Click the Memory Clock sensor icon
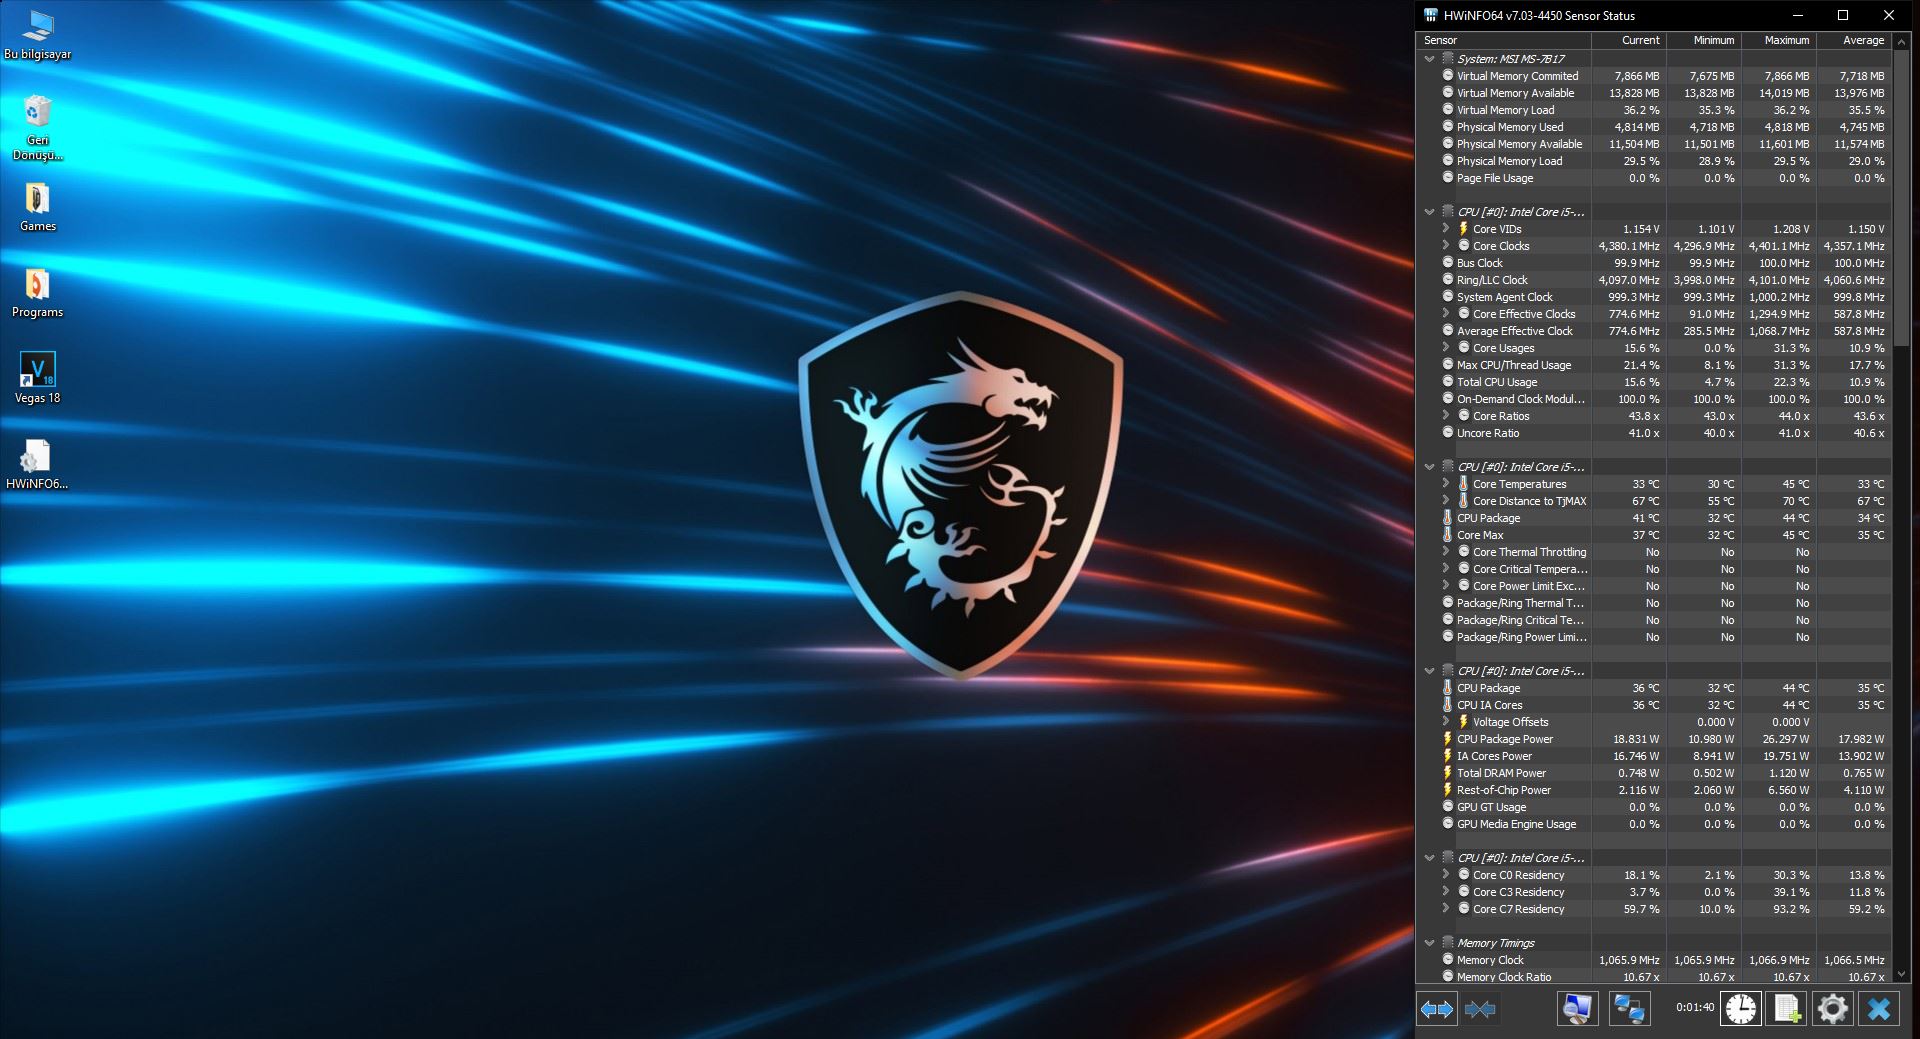 pyautogui.click(x=1448, y=960)
